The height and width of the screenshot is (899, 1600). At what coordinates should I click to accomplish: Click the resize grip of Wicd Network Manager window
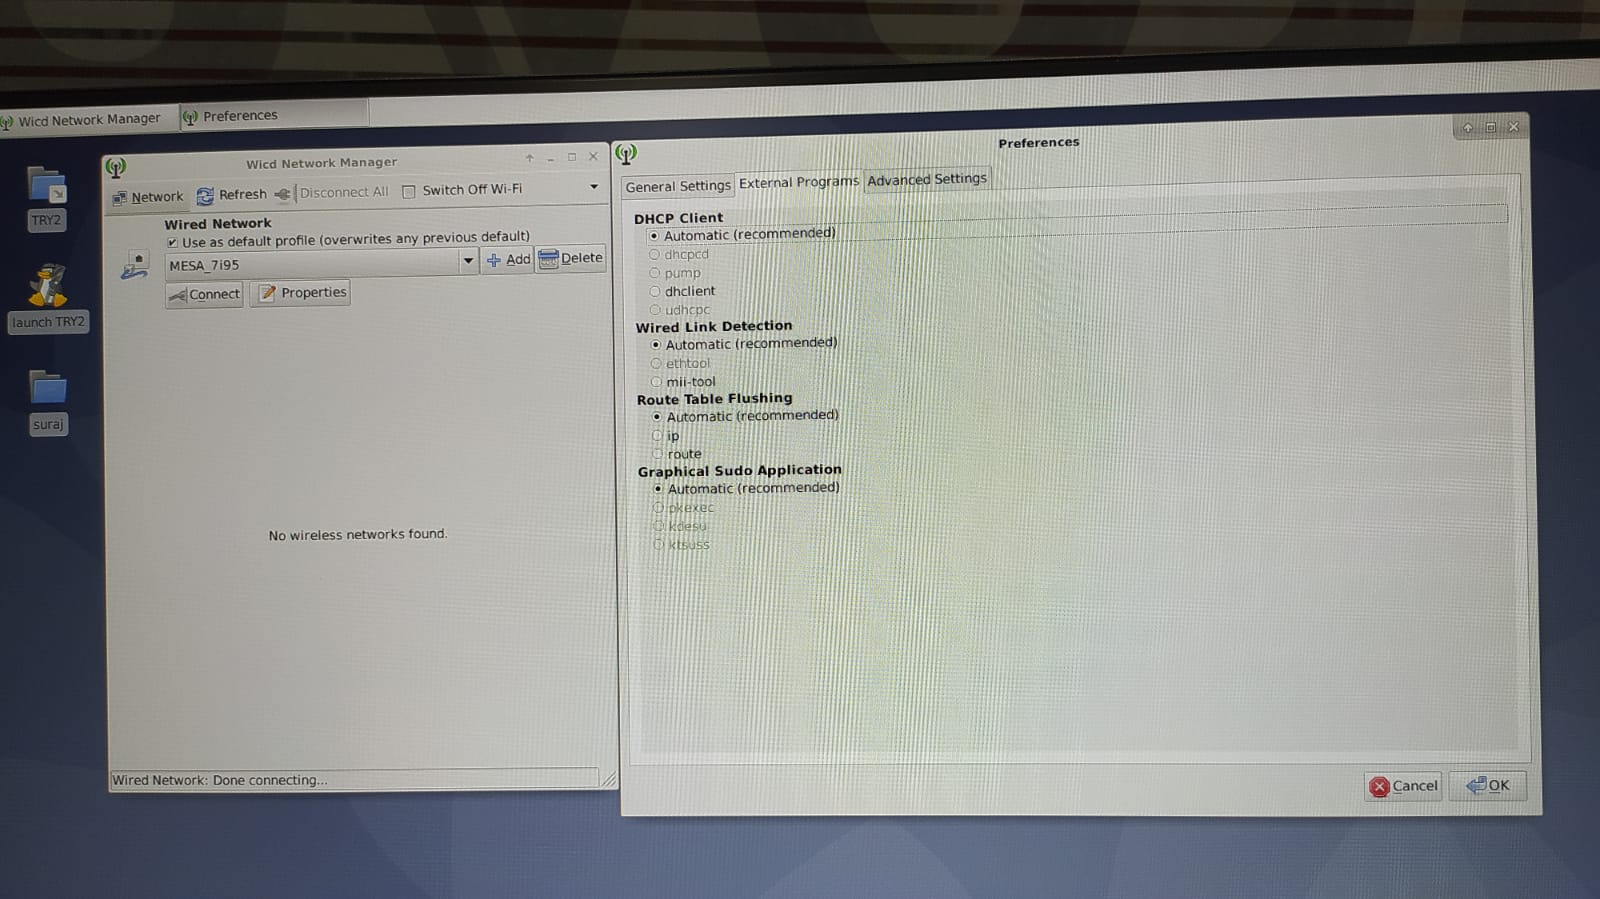click(609, 779)
